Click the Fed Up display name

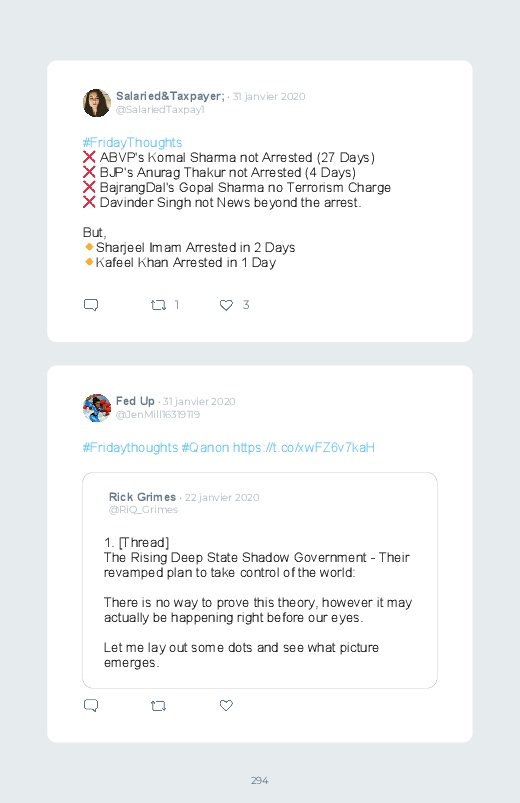point(135,401)
